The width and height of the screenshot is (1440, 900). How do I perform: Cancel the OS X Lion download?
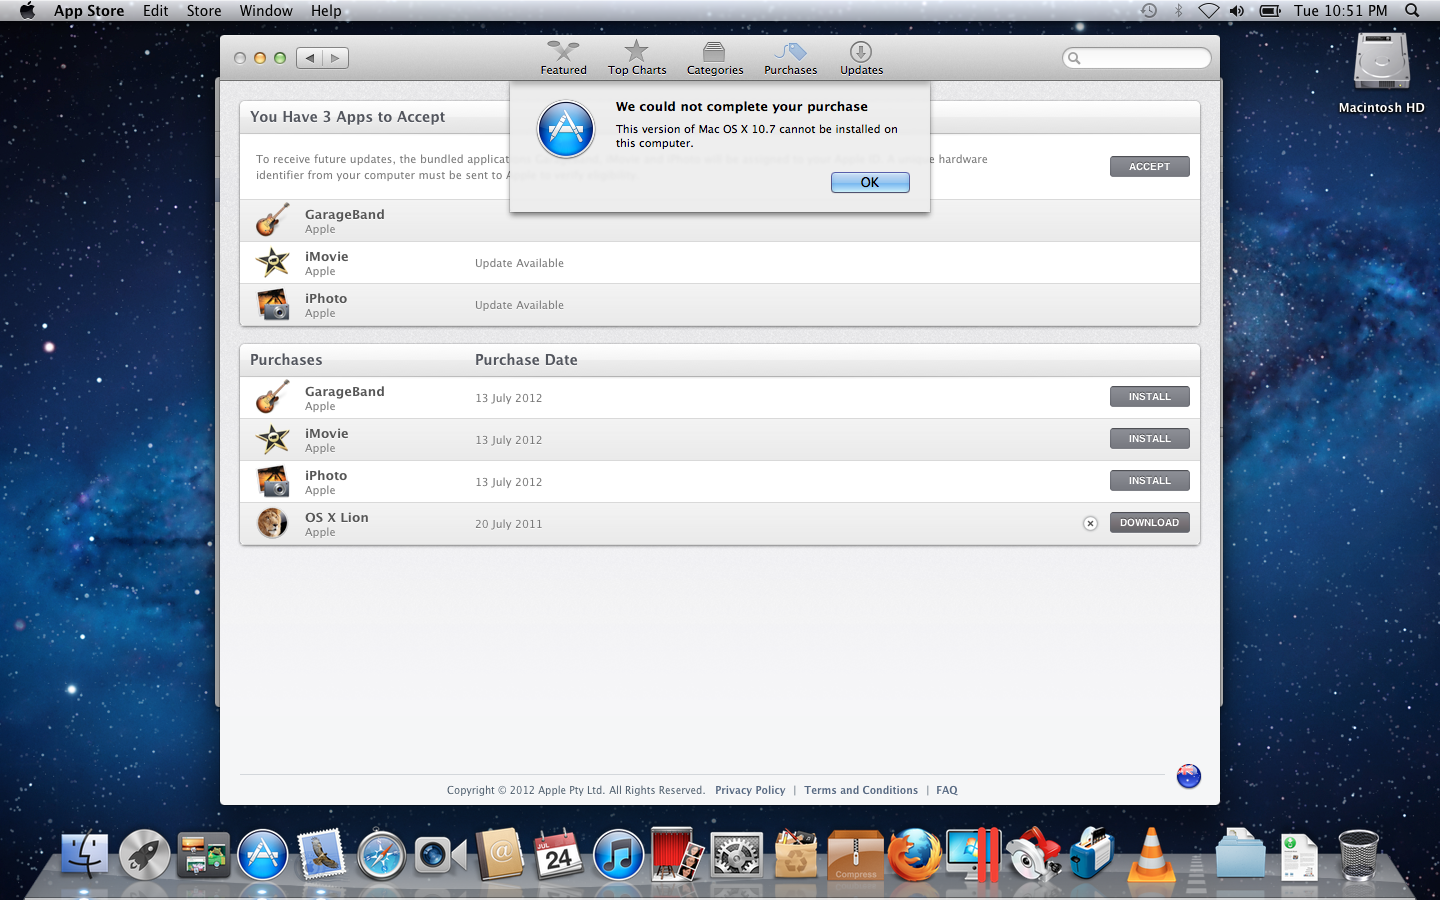[1090, 523]
